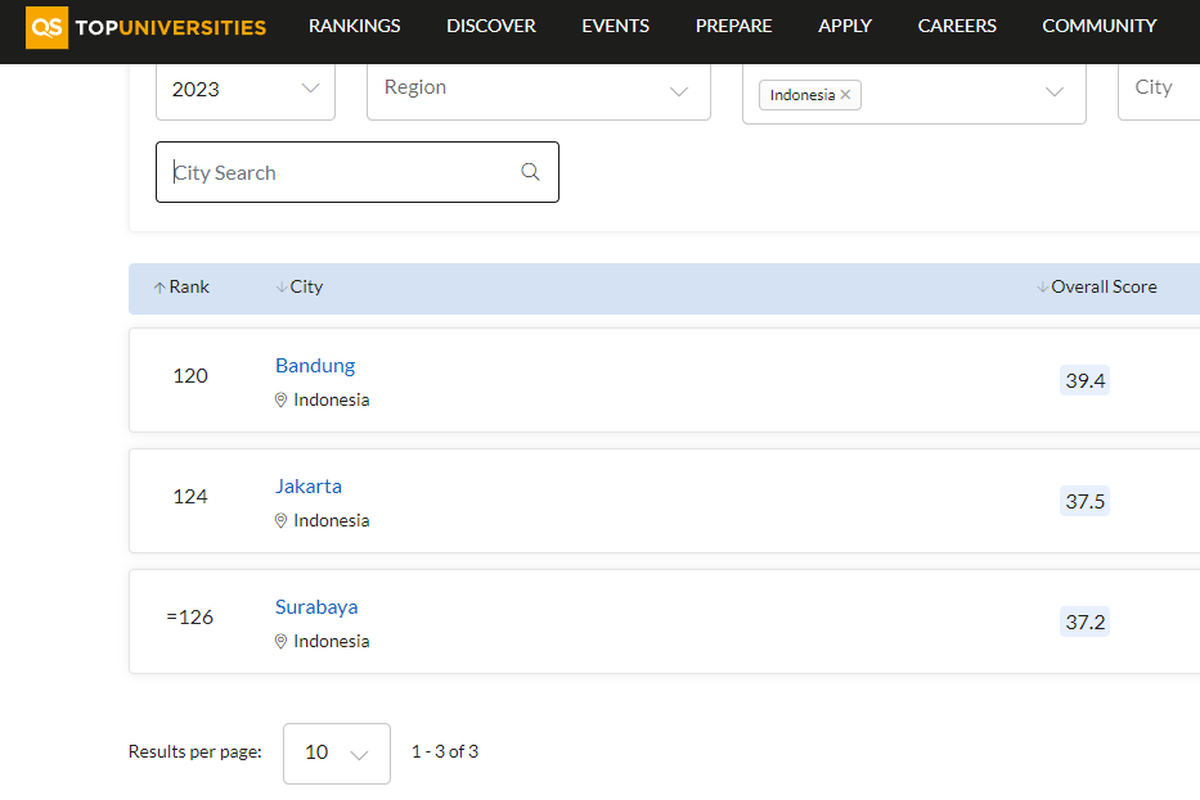The image size is (1200, 800).
Task: Open the RANKINGS menu
Action: pos(354,26)
